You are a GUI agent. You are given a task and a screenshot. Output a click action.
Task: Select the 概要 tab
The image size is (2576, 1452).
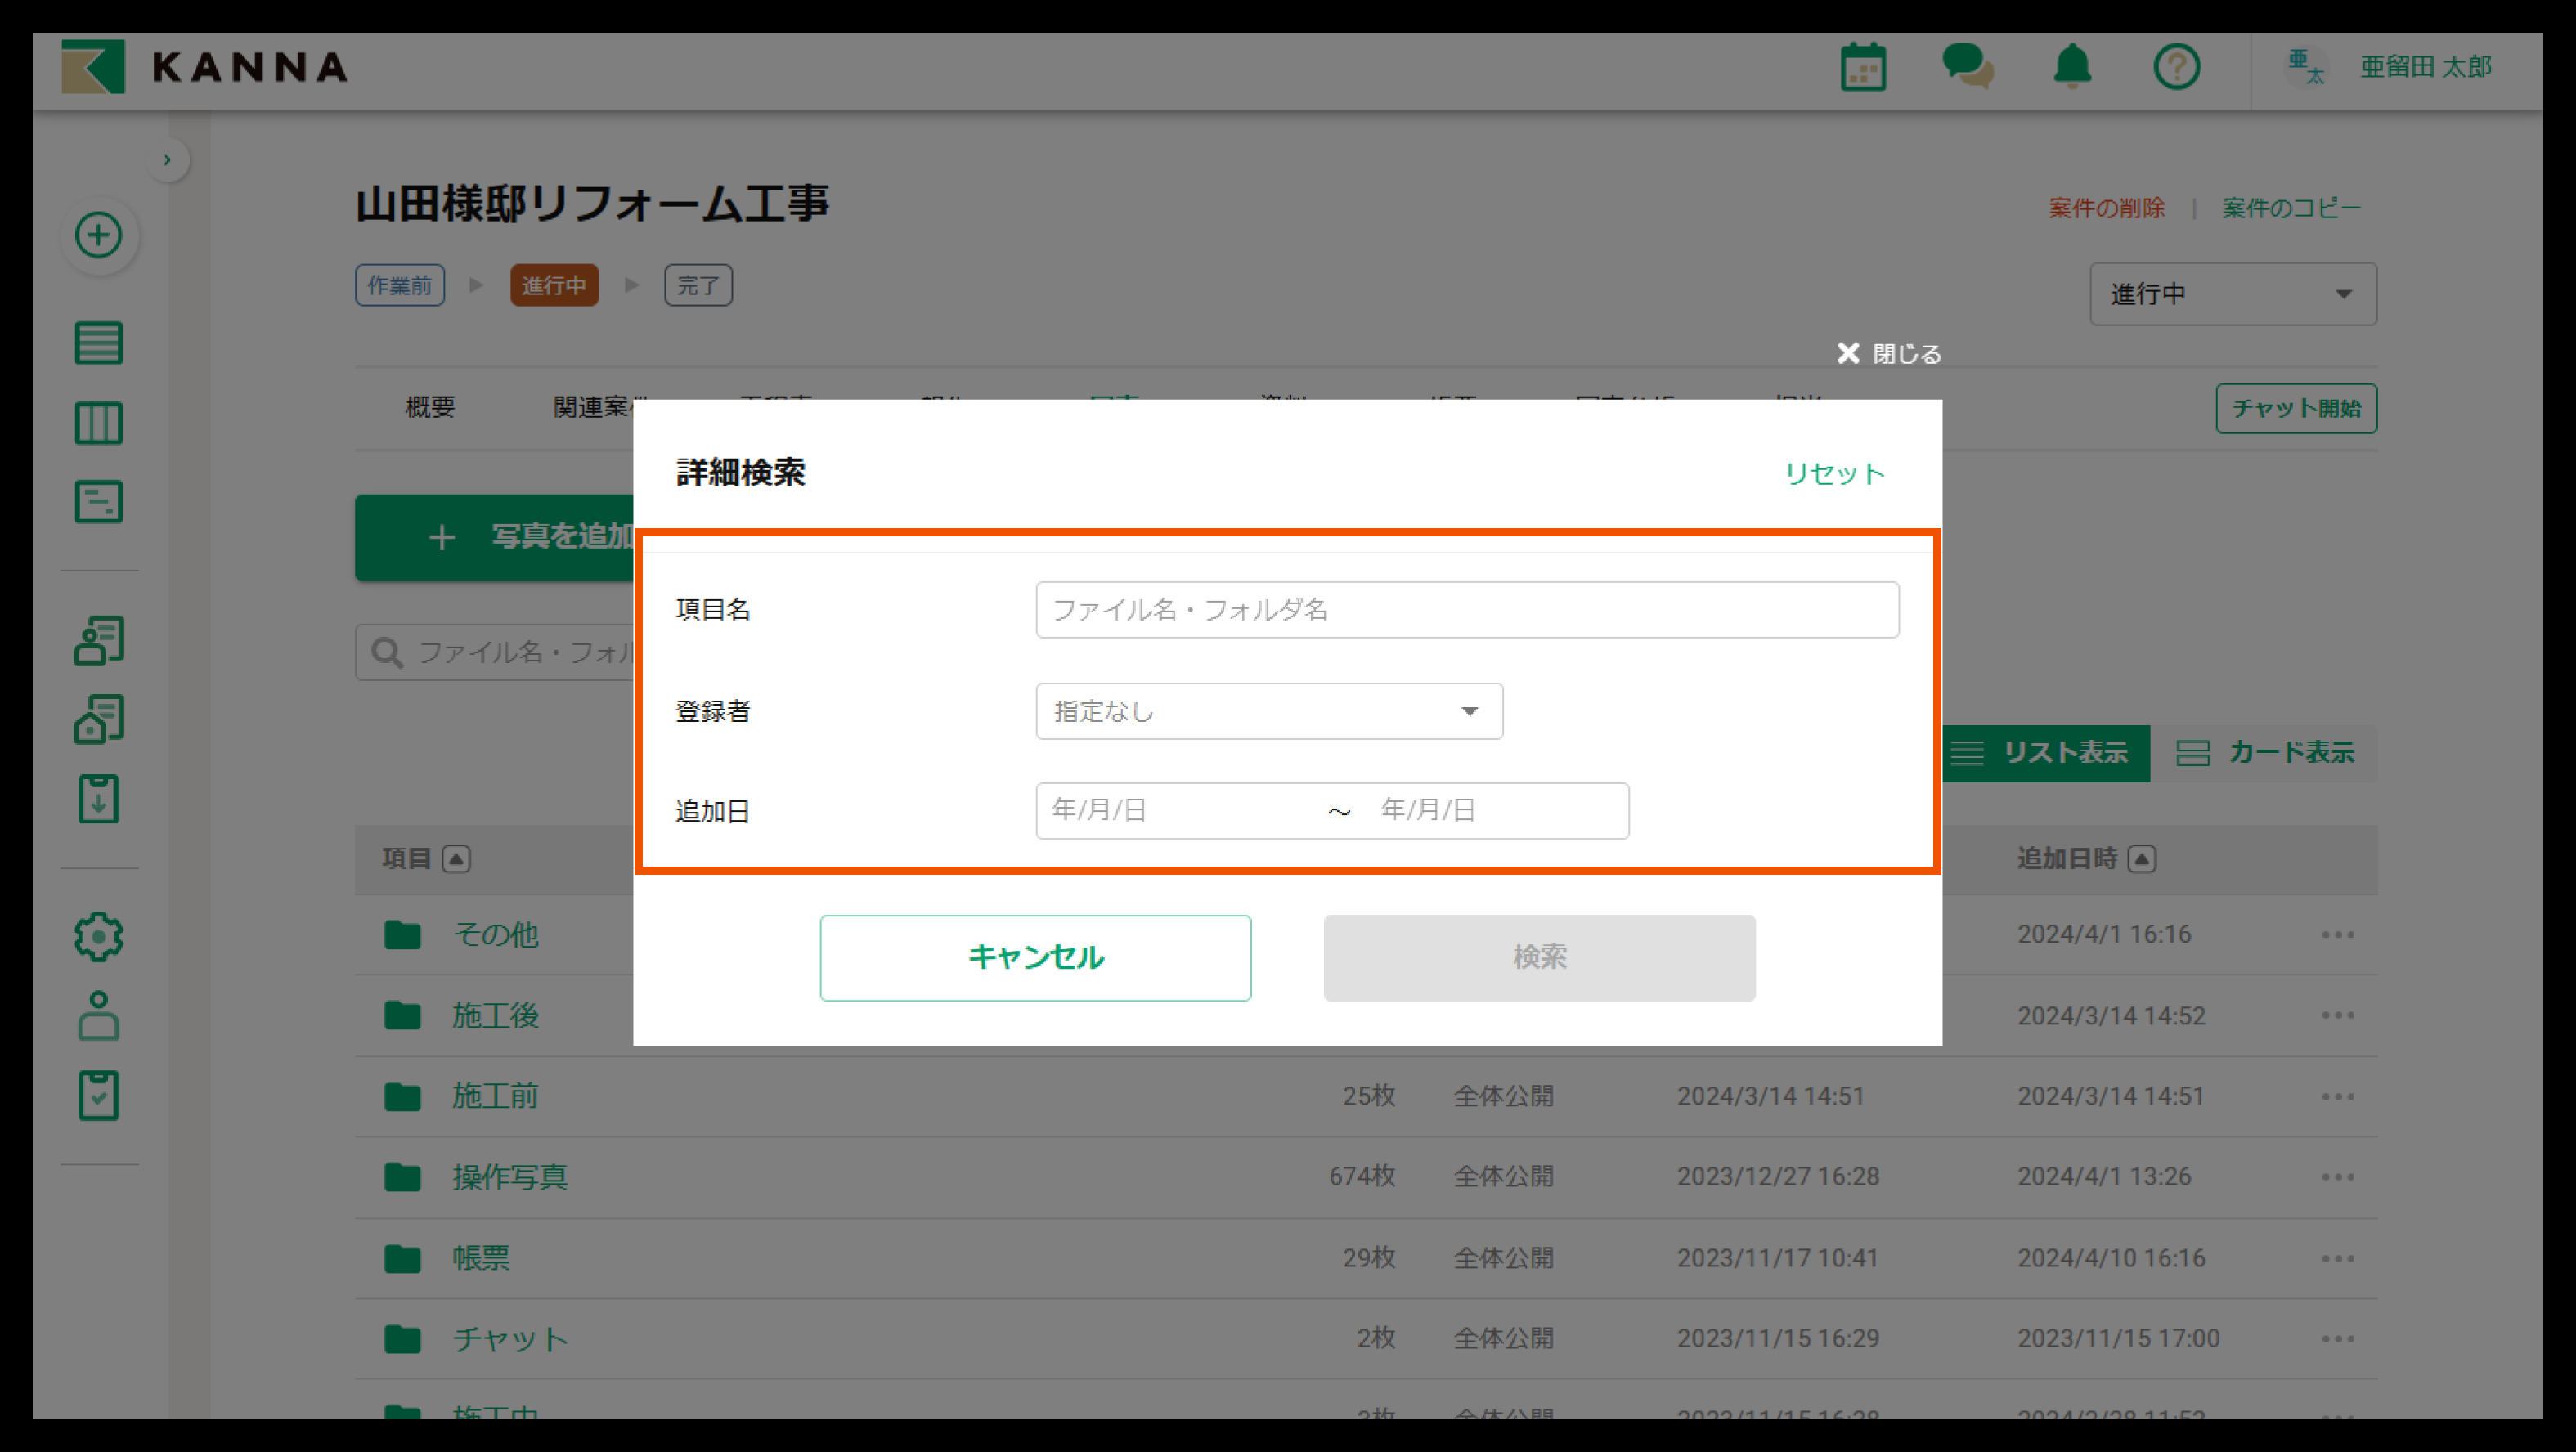(430, 407)
